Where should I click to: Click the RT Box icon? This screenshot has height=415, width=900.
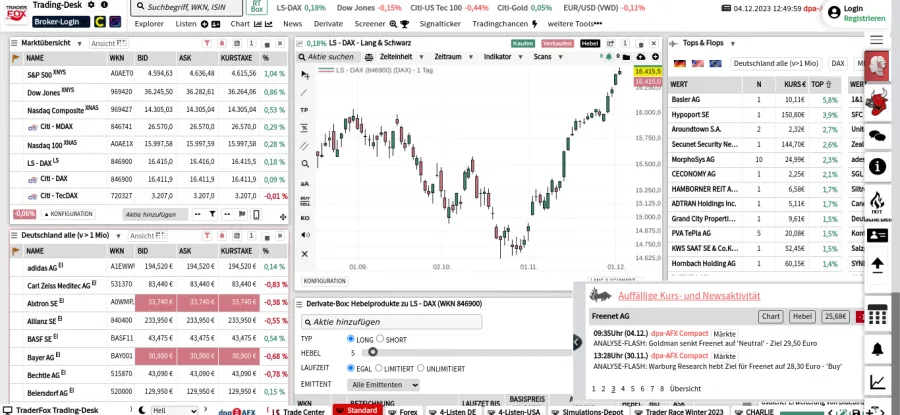257,7
